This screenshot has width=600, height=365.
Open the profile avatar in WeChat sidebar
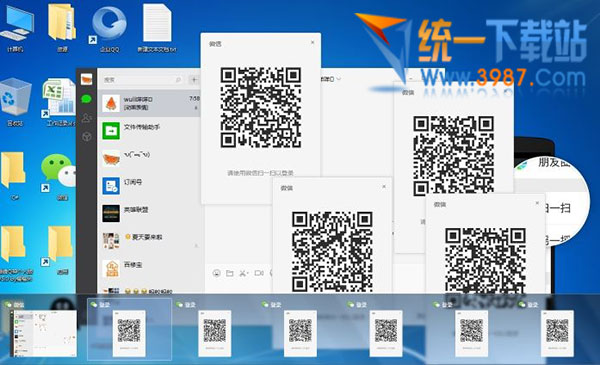tap(86, 79)
